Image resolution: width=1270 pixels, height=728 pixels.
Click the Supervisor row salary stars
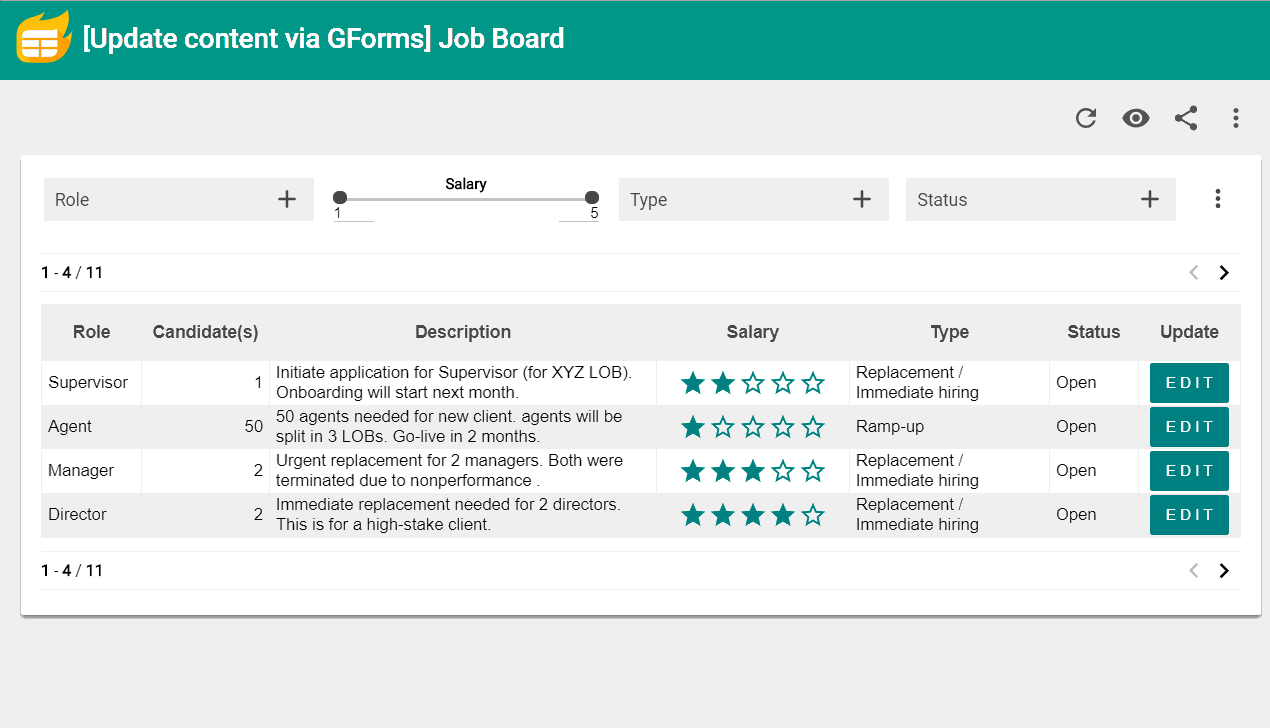tap(752, 383)
